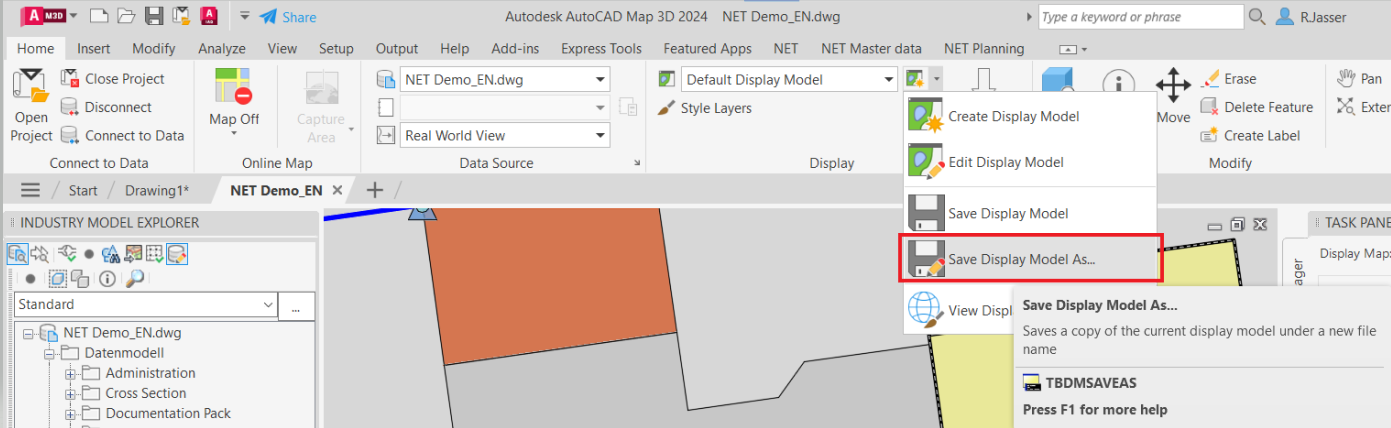Viewport: 1391px width, 428px height.
Task: Select Save Display Model menu entry
Action: click(1030, 213)
